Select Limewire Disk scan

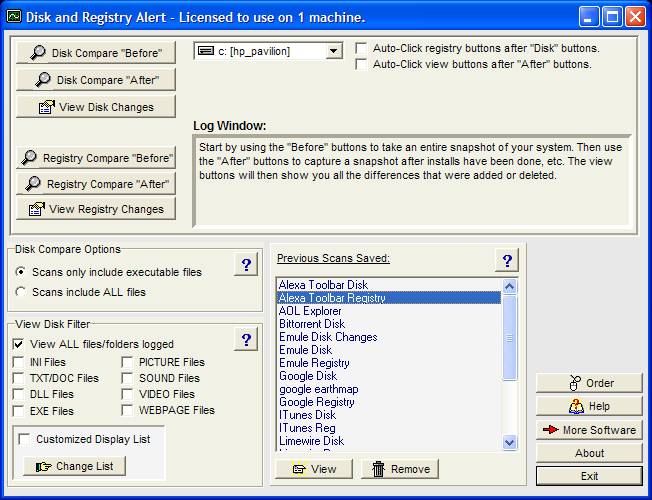click(389, 441)
